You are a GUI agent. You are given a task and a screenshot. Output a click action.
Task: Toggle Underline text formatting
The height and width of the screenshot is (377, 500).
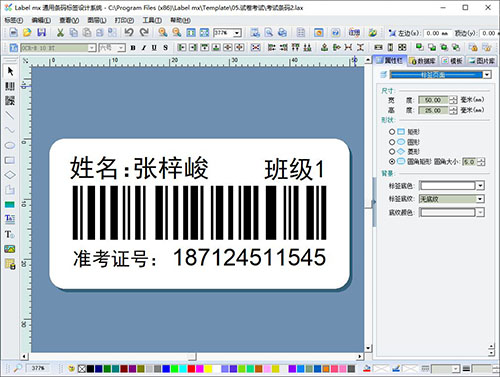click(154, 48)
